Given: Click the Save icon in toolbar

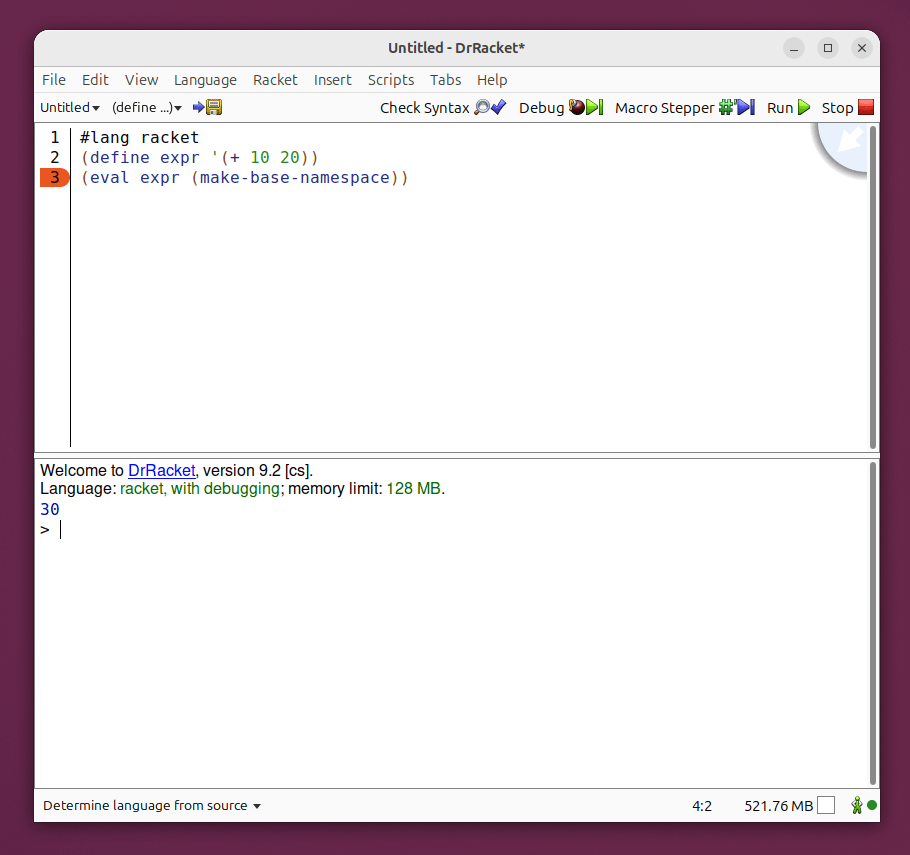Looking at the screenshot, I should tap(207, 107).
